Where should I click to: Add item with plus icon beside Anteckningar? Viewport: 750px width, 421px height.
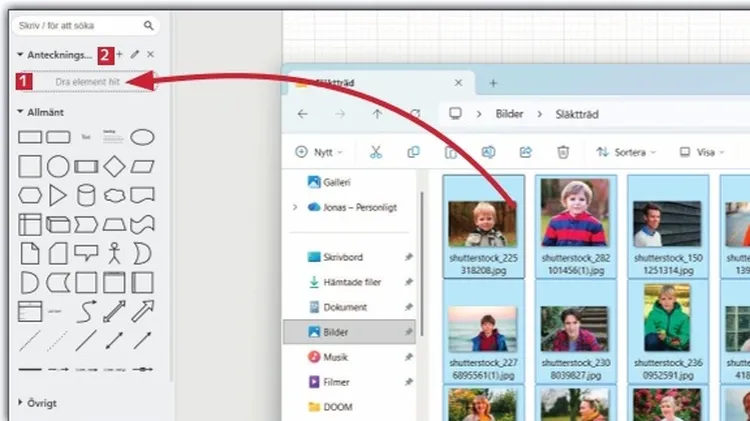120,54
